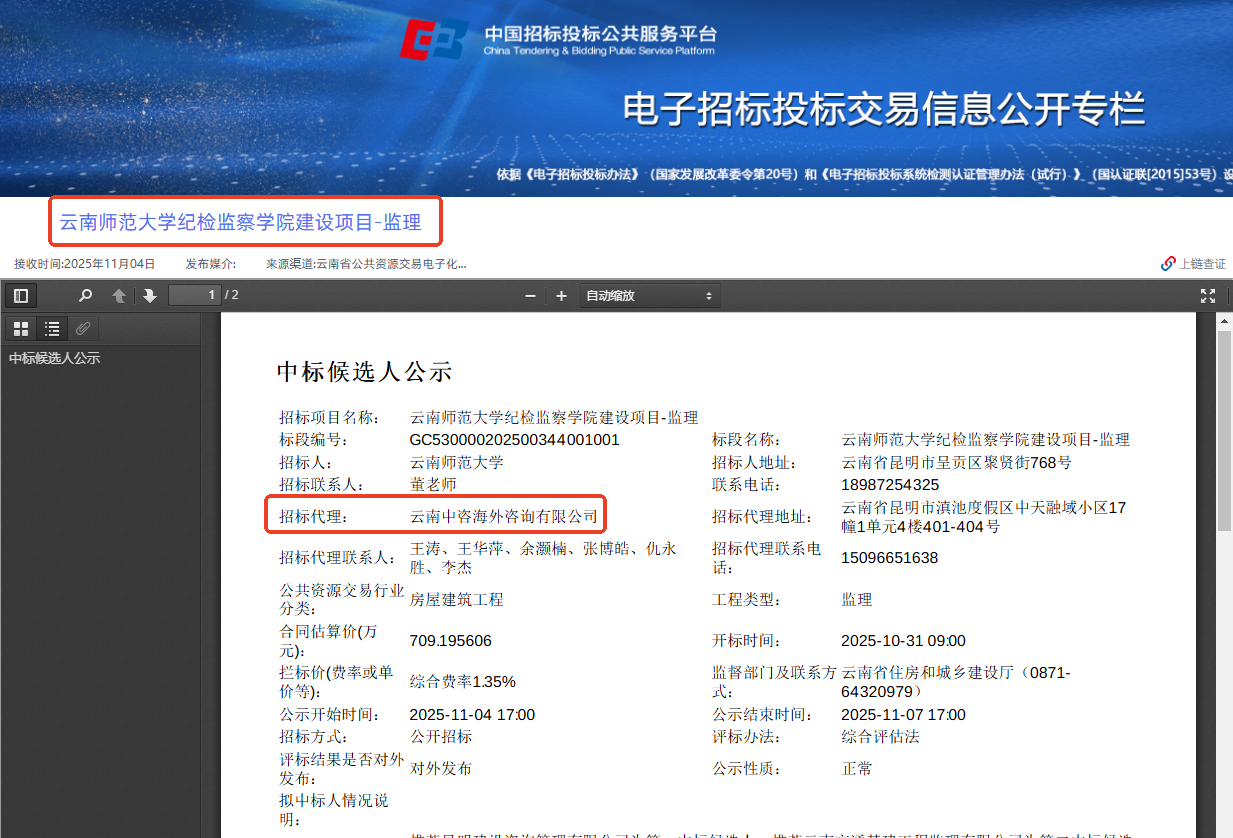Open the find-in-document search tool
1233x838 pixels.
(86, 296)
